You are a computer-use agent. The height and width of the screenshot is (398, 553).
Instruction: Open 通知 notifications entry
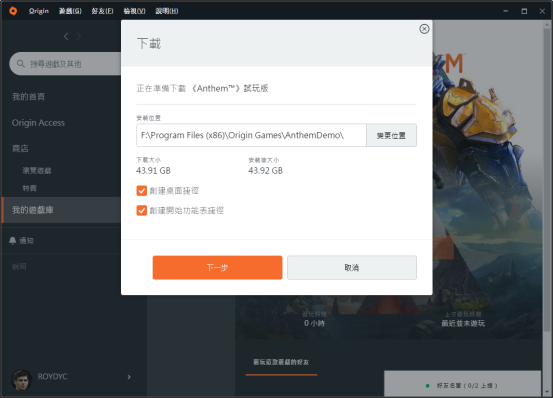pyautogui.click(x=26, y=241)
